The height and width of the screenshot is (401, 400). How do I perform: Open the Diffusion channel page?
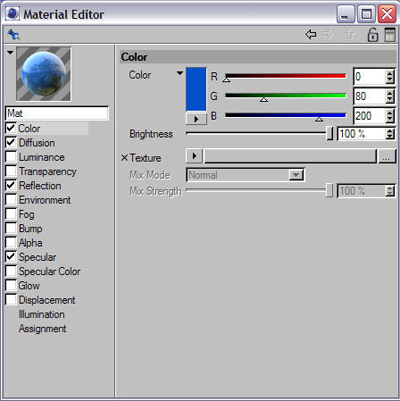[x=37, y=143]
